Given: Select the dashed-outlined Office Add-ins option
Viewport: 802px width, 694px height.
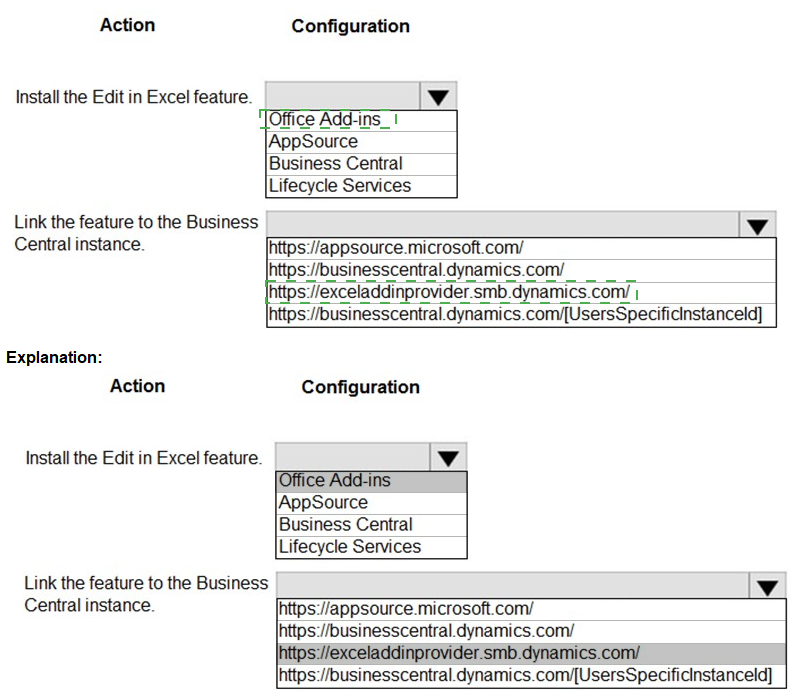Looking at the screenshot, I should [x=326, y=120].
